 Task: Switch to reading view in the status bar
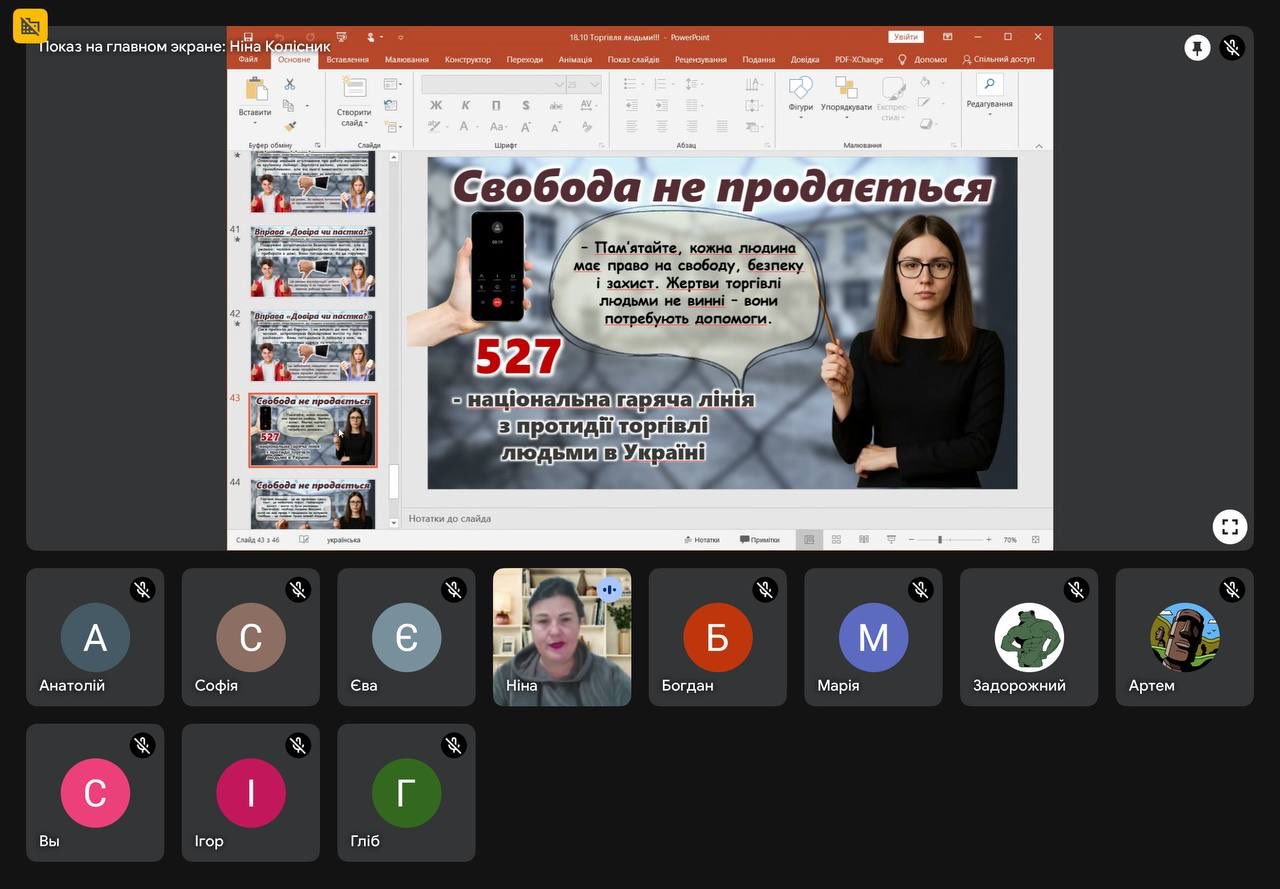coord(863,540)
